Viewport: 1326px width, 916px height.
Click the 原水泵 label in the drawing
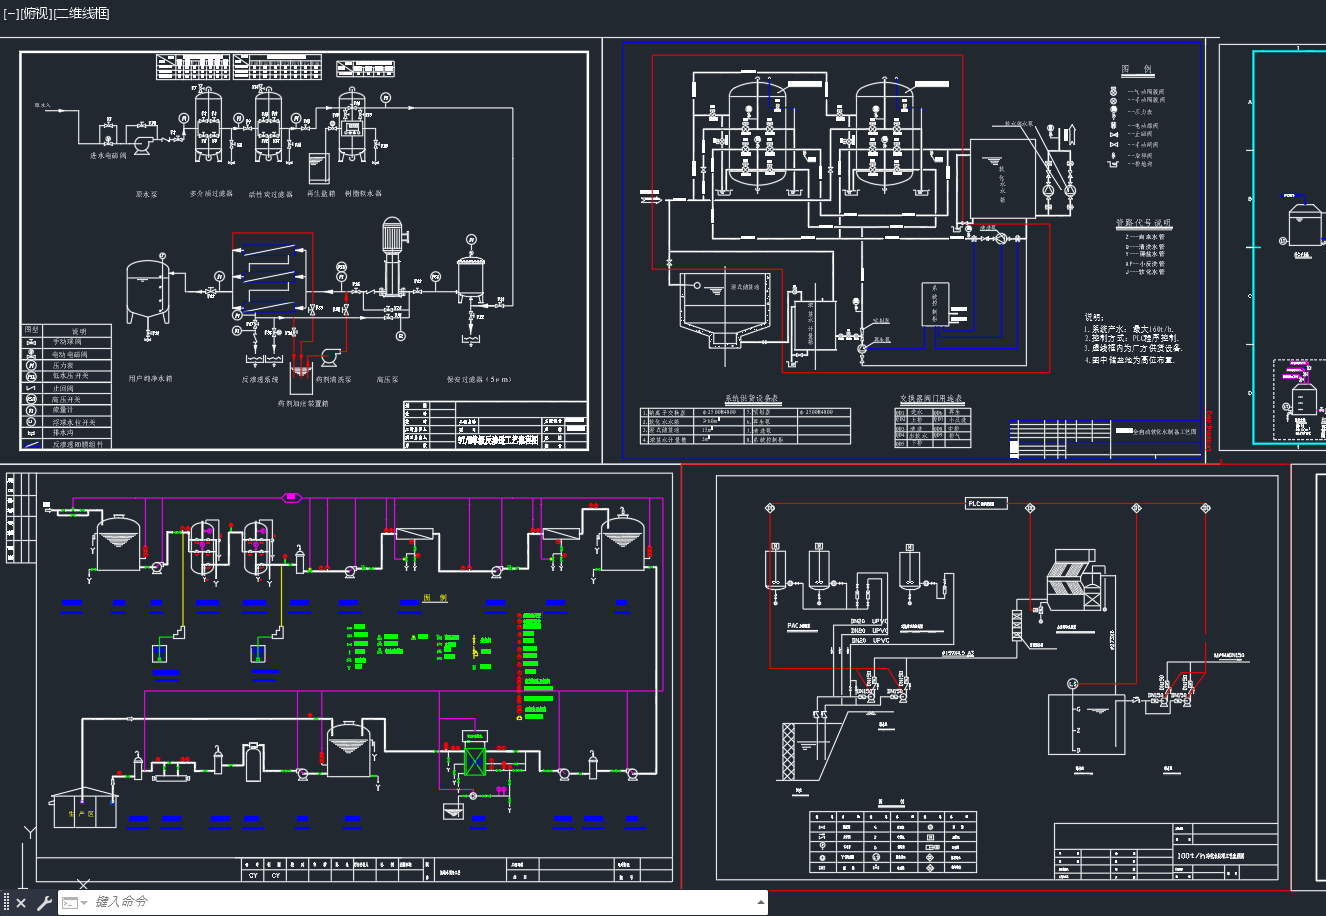[147, 194]
